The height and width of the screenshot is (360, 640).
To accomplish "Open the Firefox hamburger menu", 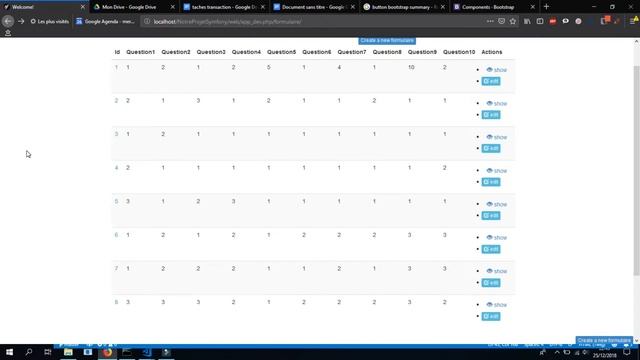I will (633, 21).
